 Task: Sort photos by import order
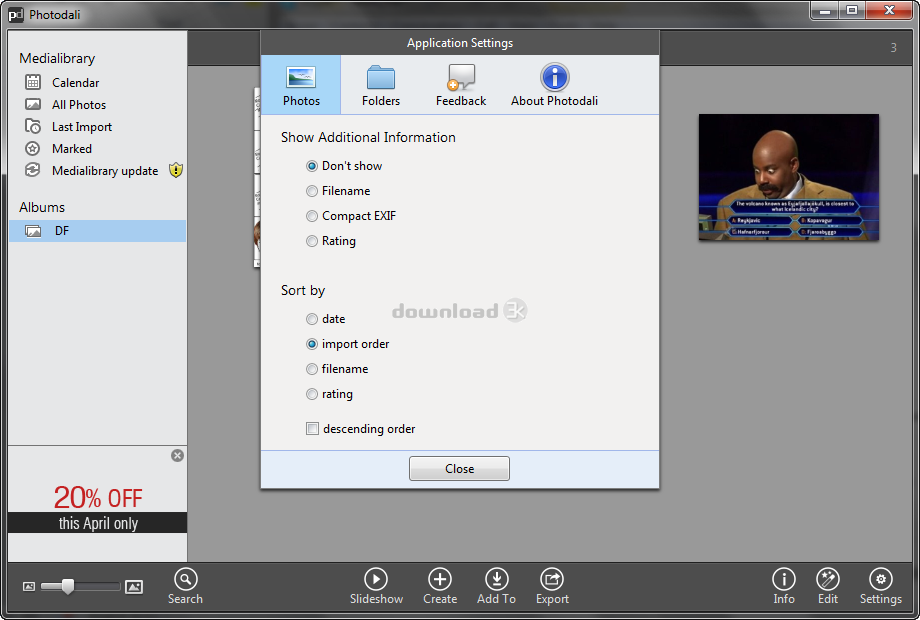coord(347,344)
